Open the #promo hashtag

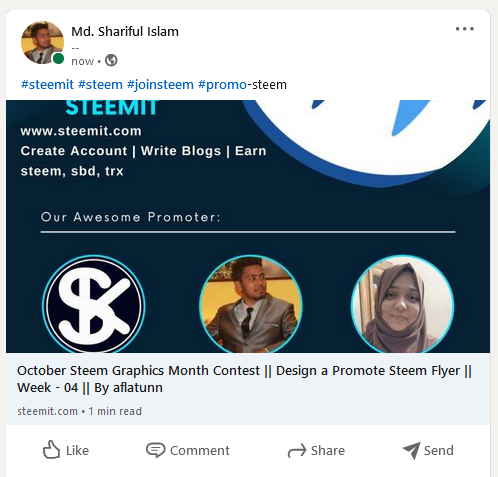(222, 85)
